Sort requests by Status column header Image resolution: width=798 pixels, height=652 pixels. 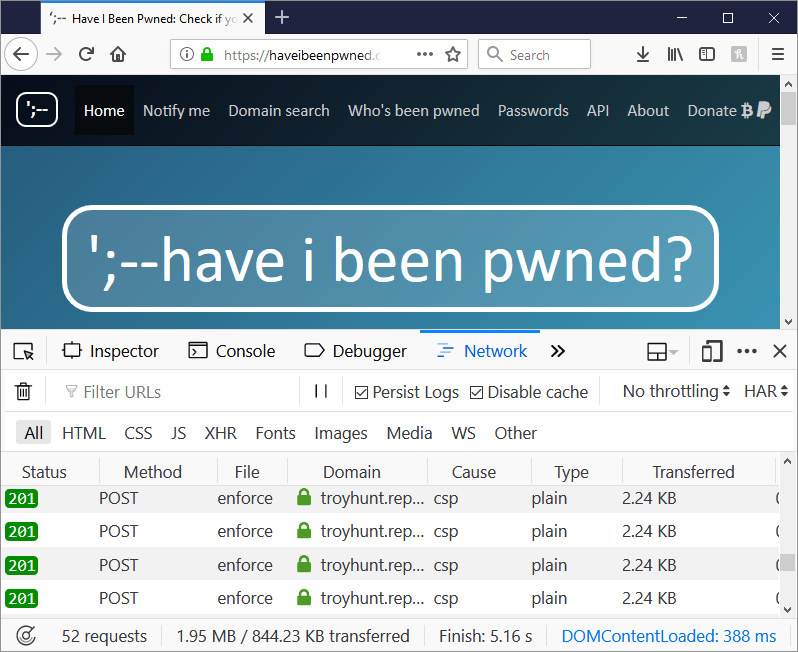pyautogui.click(x=44, y=472)
